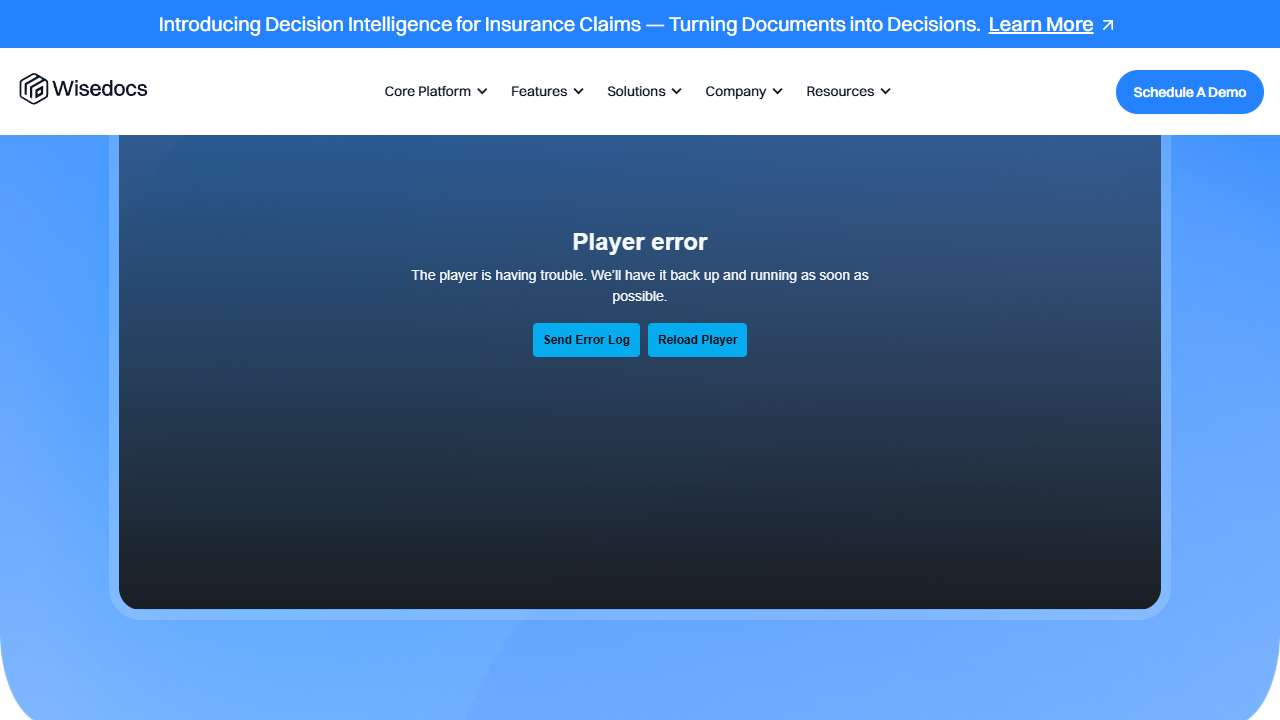
Task: Expand the Features dropdown arrow
Action: (578, 91)
